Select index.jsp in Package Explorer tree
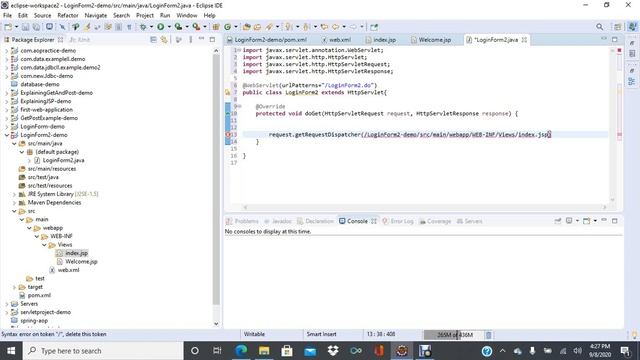The height and width of the screenshot is (360, 640). (x=76, y=253)
